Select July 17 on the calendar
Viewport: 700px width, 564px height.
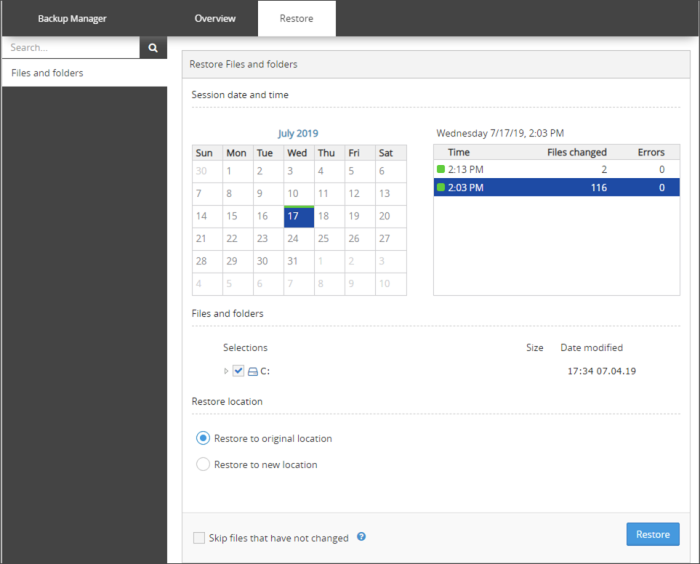[x=296, y=216]
